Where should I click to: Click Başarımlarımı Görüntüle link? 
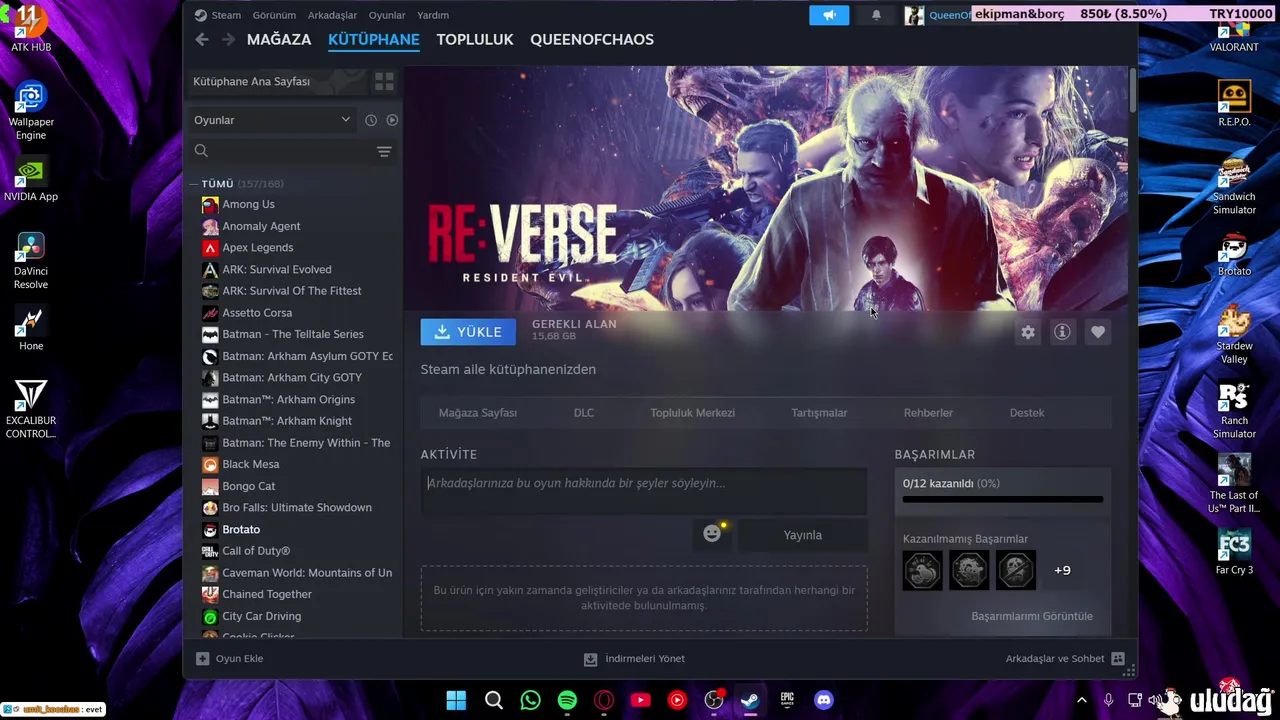pyautogui.click(x=1032, y=616)
